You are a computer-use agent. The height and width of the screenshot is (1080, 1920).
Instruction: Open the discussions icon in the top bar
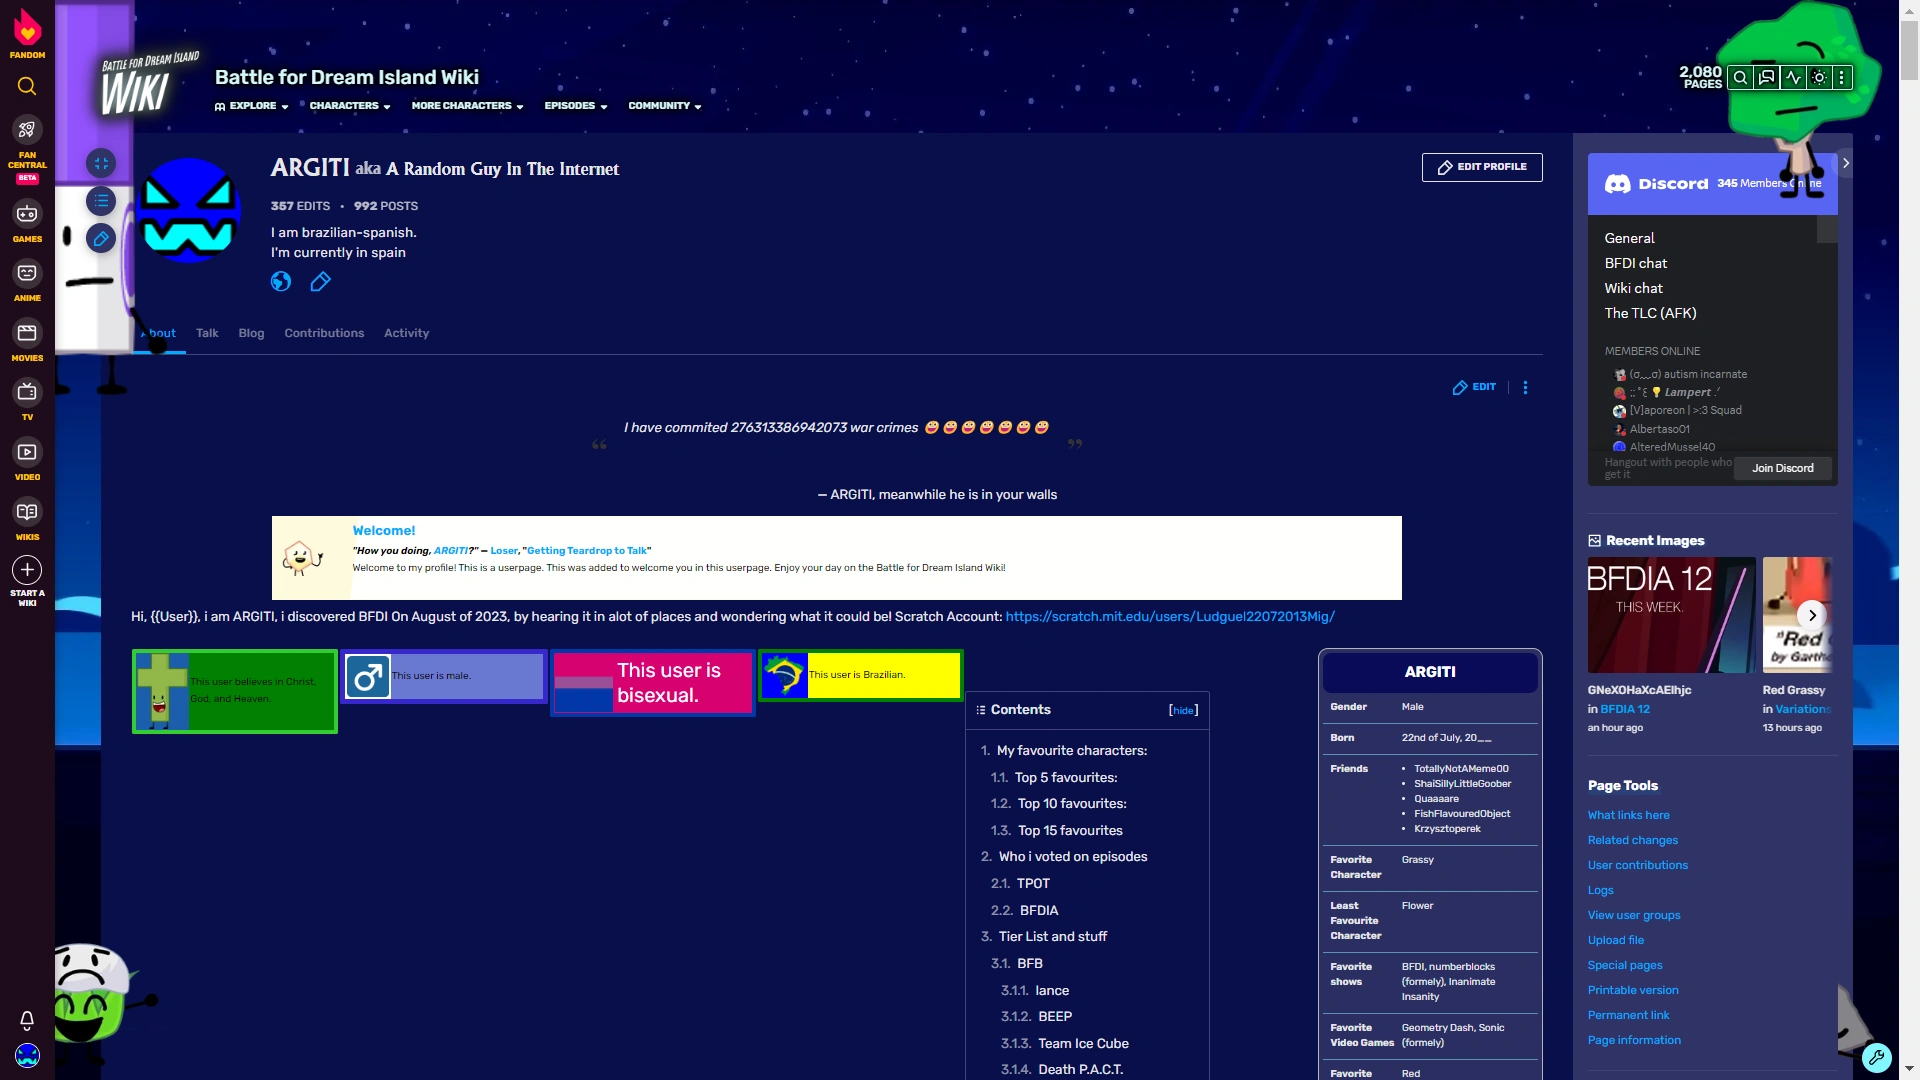(1767, 76)
